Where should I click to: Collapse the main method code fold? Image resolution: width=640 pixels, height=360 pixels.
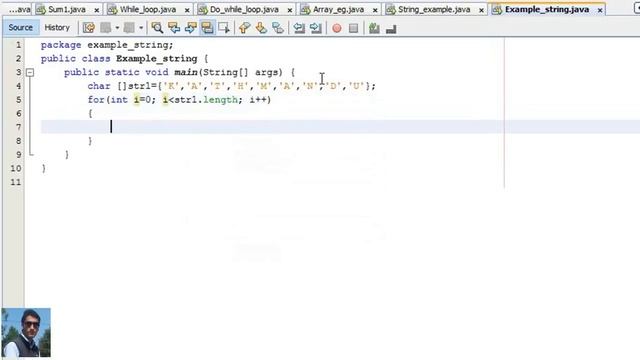point(30,72)
